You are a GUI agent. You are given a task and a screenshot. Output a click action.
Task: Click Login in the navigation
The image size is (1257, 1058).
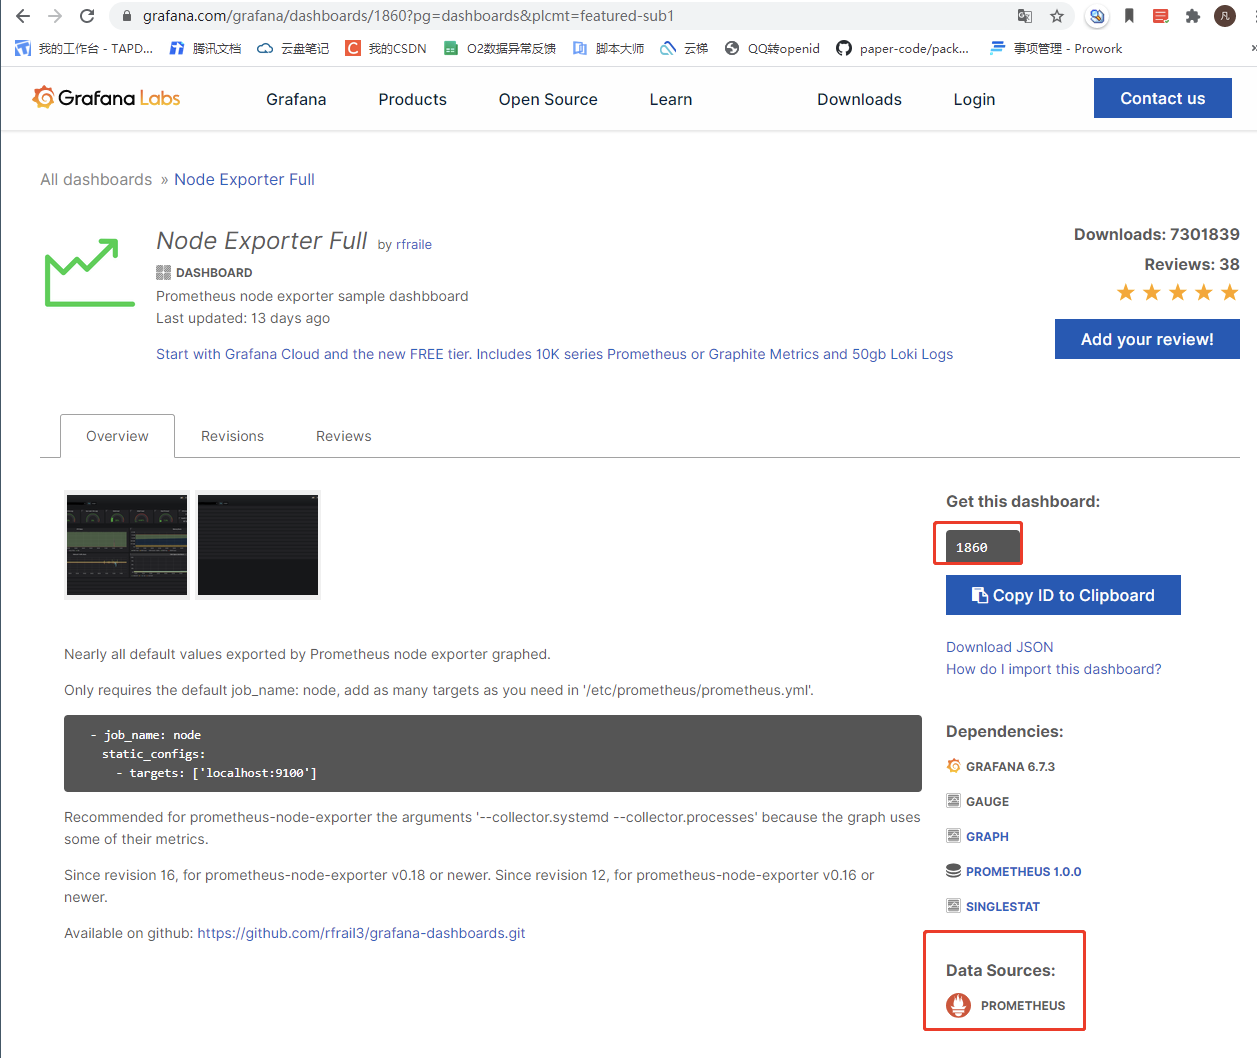pos(974,99)
